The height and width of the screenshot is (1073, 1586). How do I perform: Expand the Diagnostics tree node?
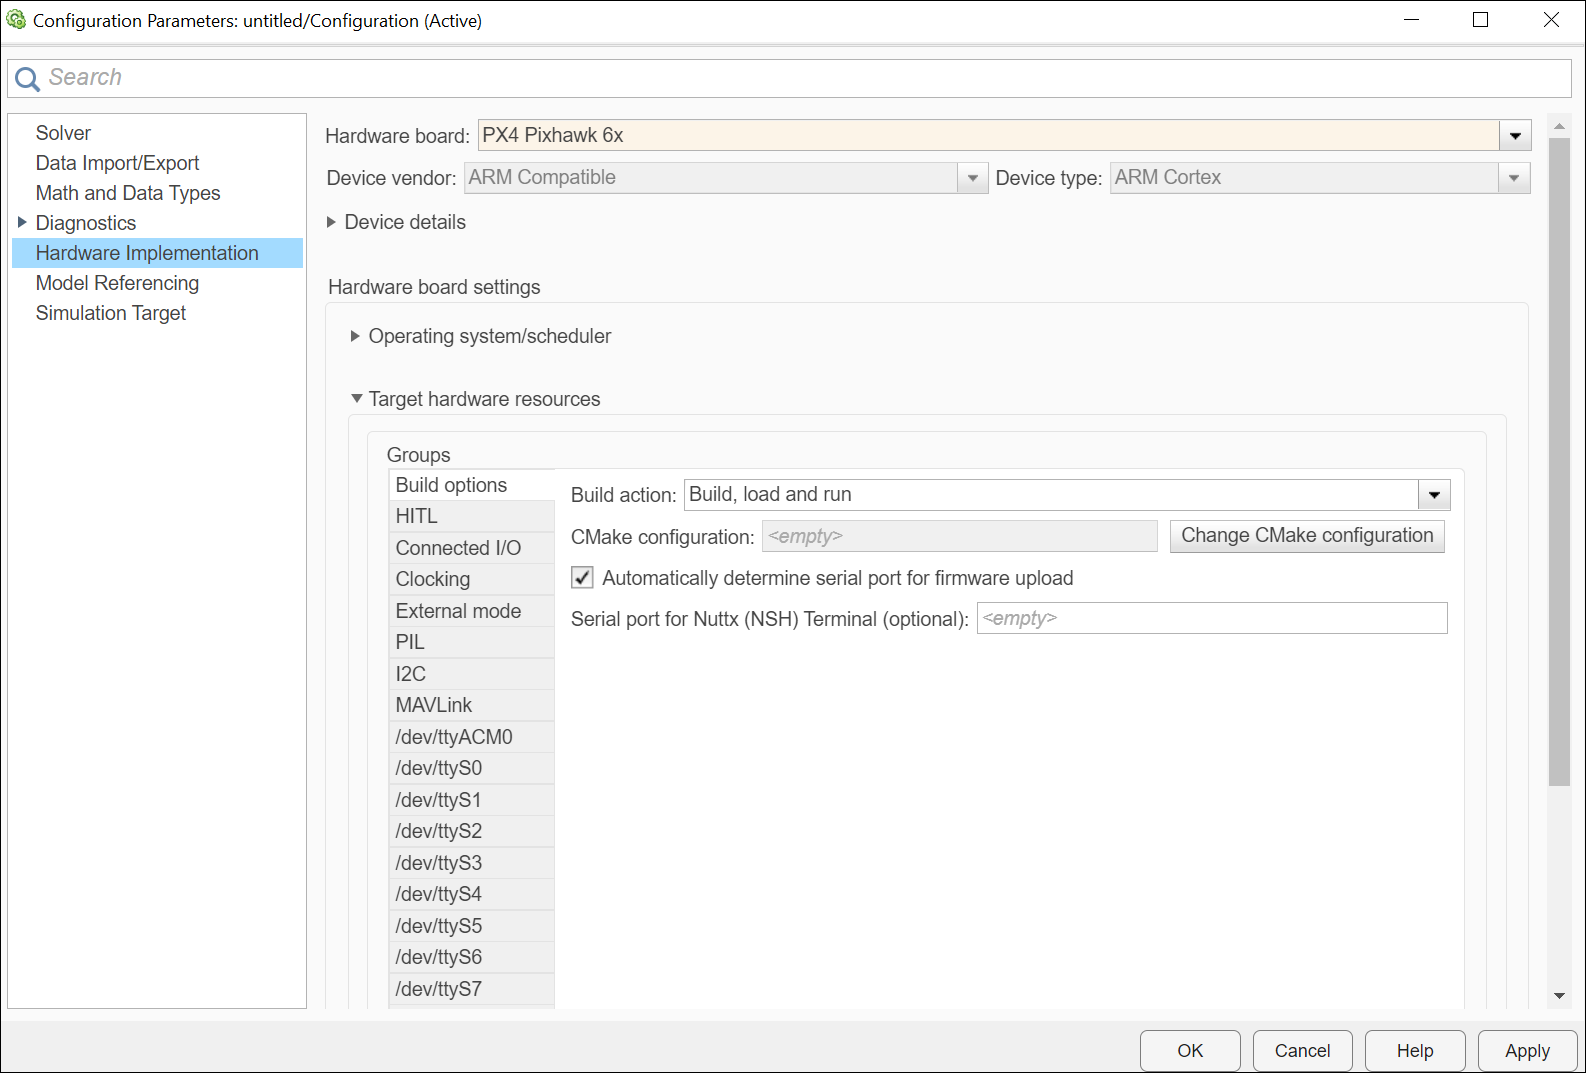[22, 222]
